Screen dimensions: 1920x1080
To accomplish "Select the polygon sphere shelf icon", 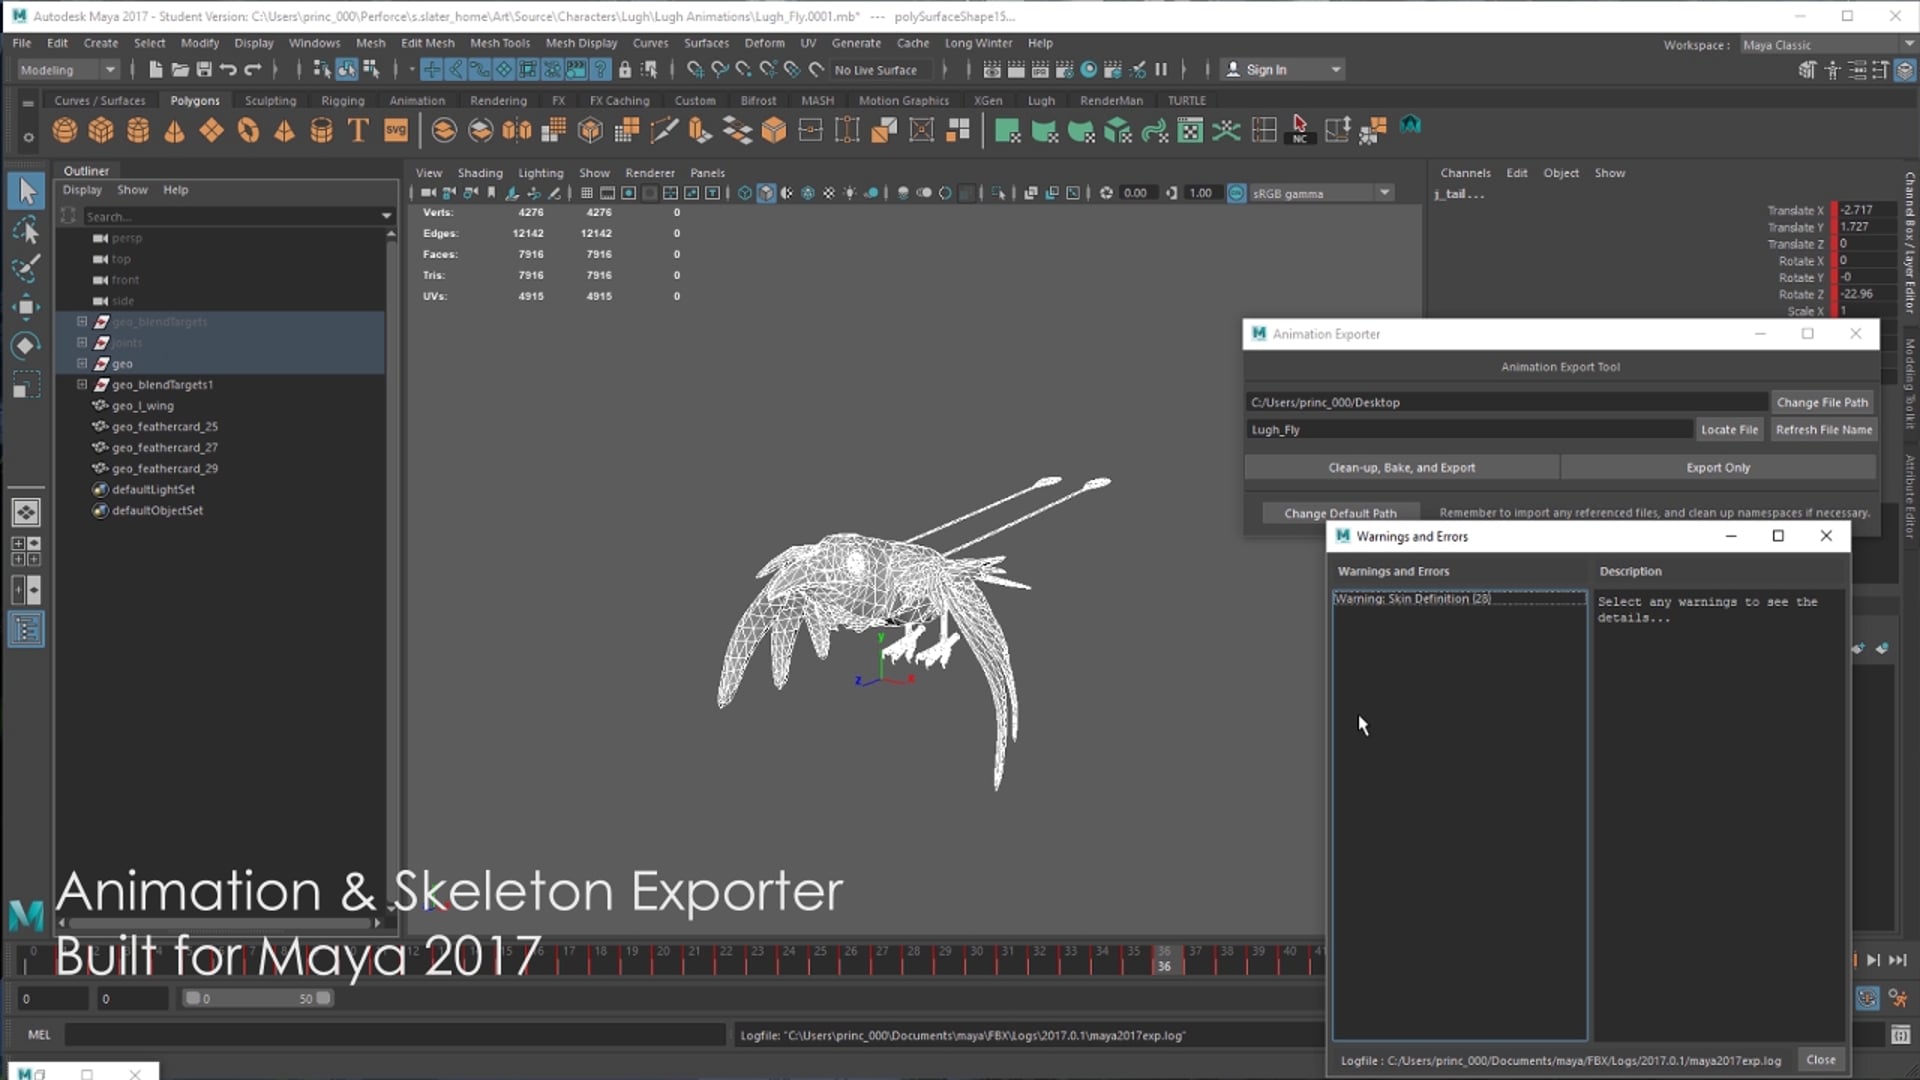I will [x=65, y=130].
